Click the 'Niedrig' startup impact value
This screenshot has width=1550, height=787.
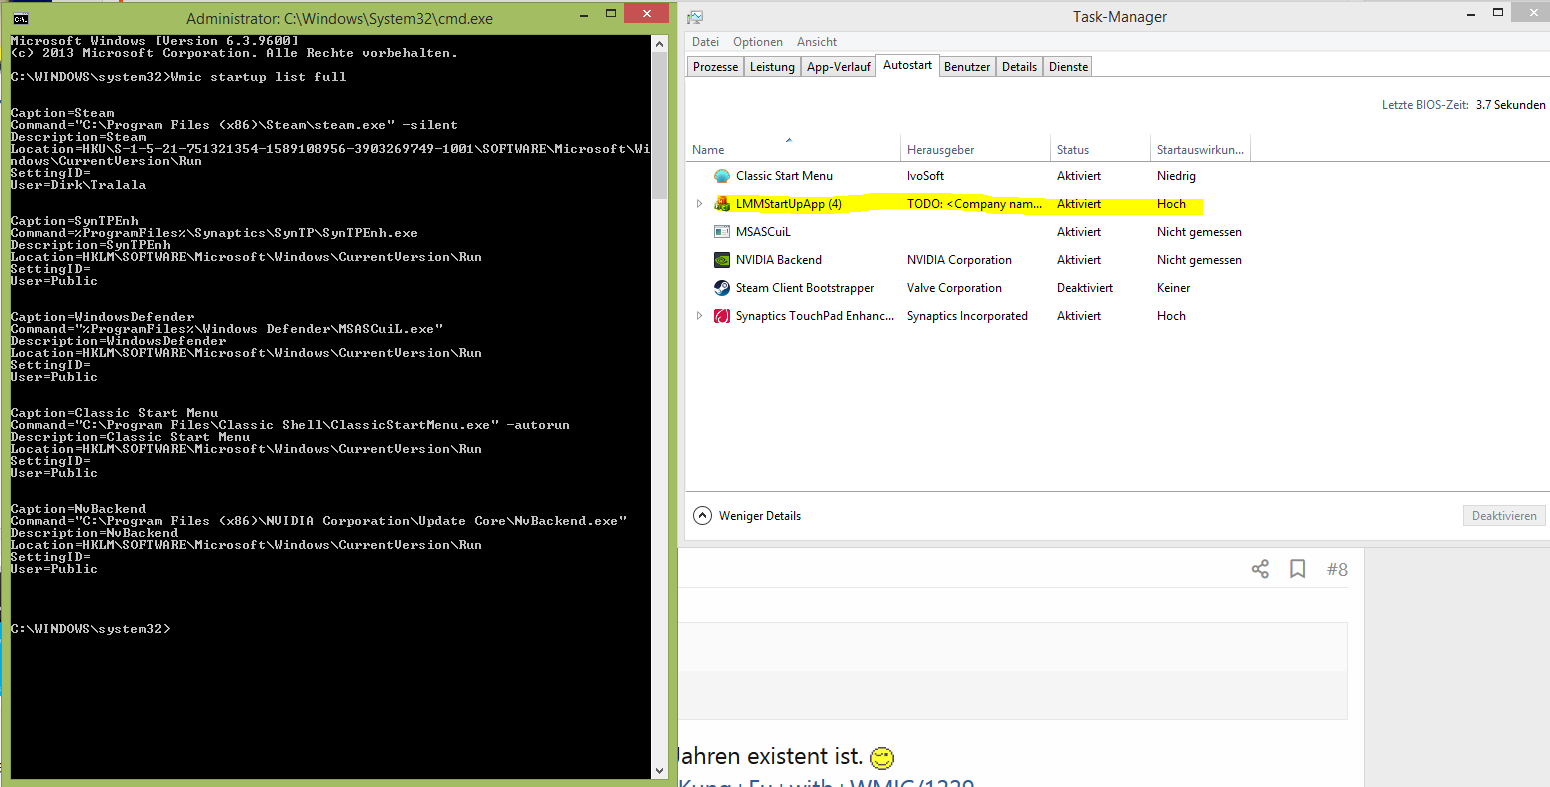[1176, 176]
